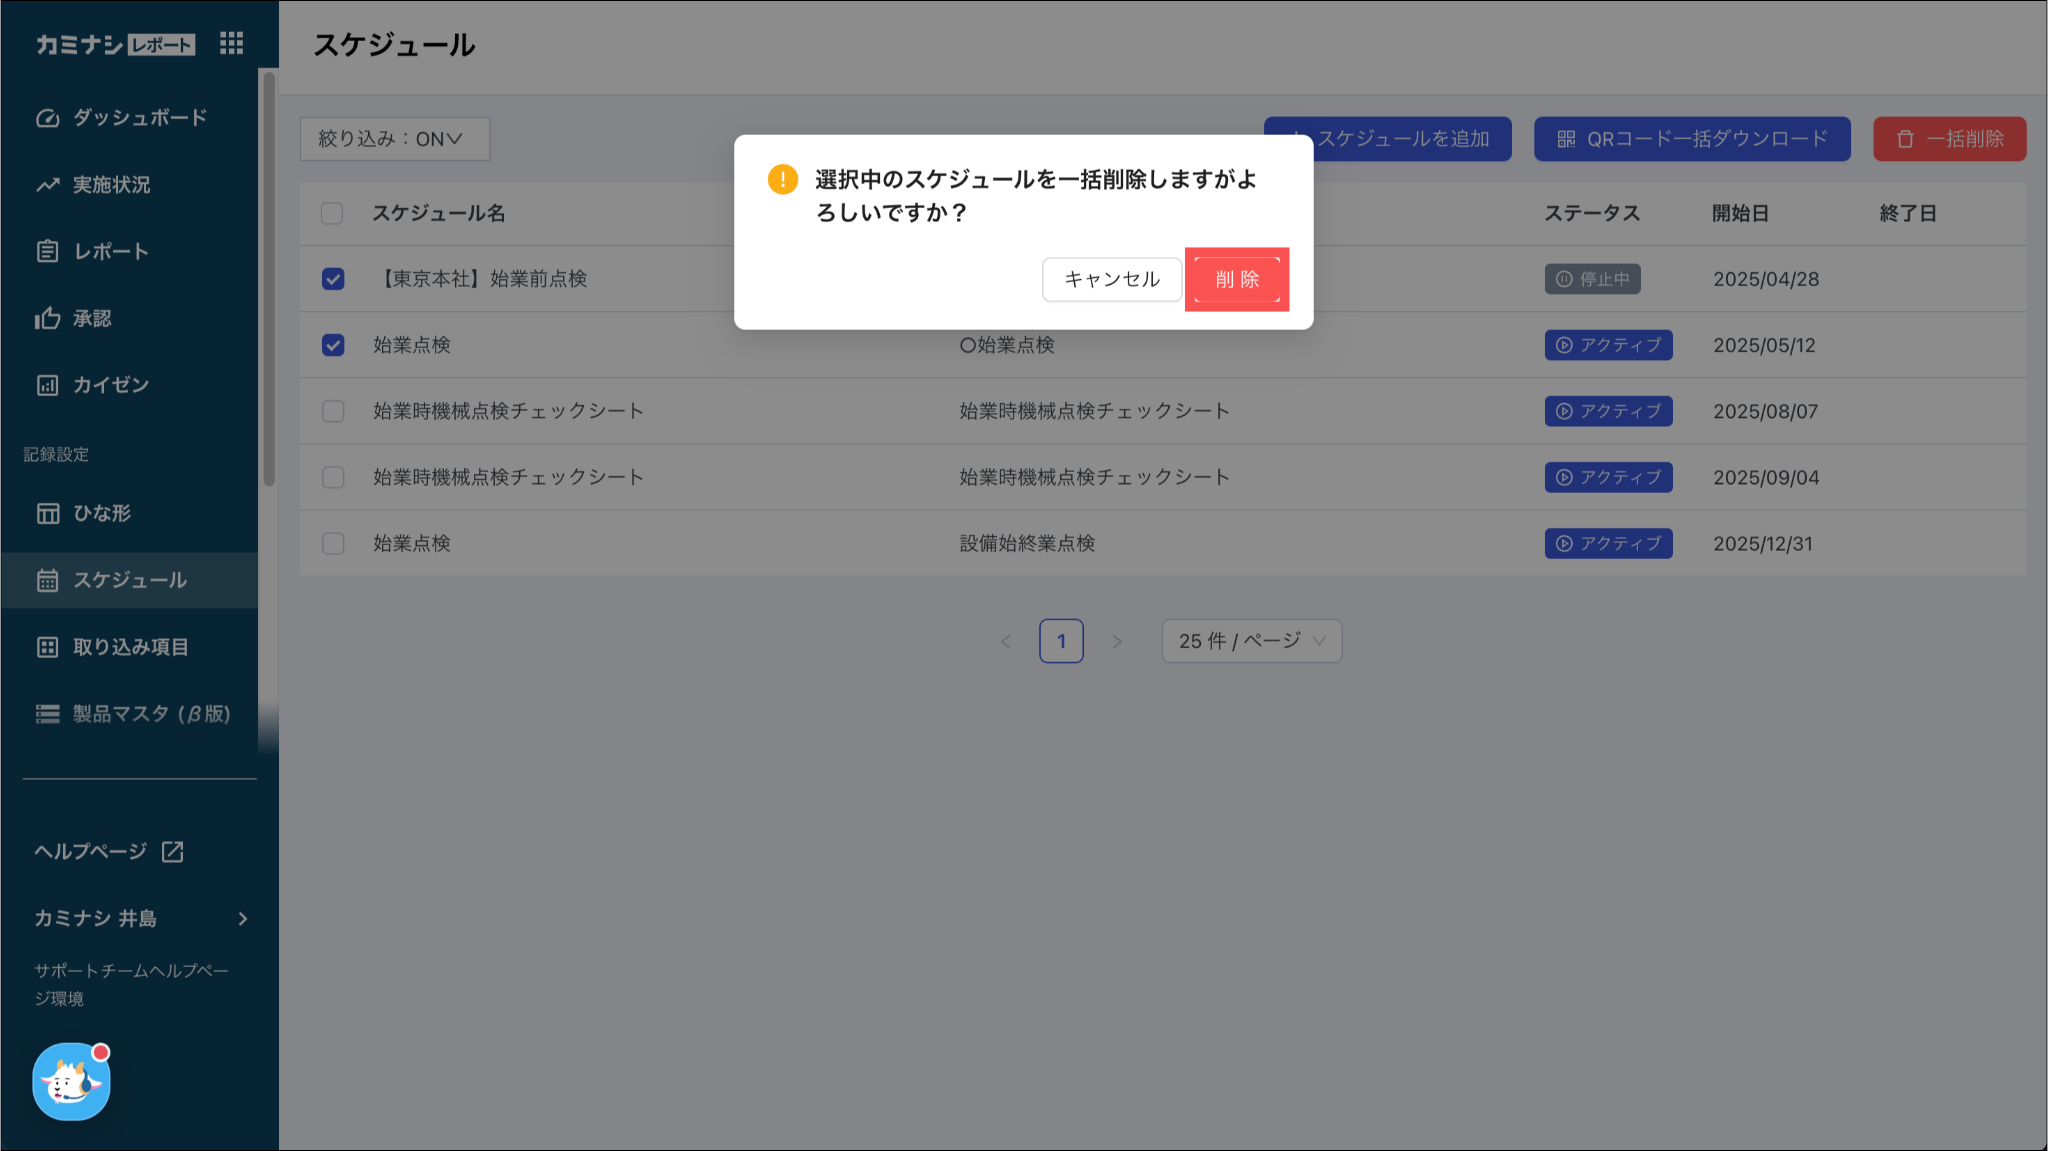This screenshot has width=2048, height=1151.
Task: Click the ダッシュボード gauge icon
Action: 47,118
